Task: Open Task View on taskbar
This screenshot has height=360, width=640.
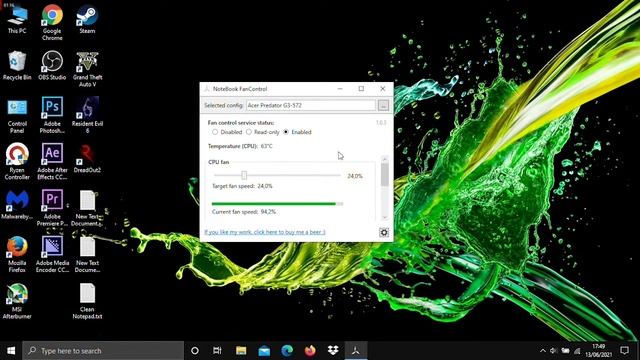Action: coord(217,351)
